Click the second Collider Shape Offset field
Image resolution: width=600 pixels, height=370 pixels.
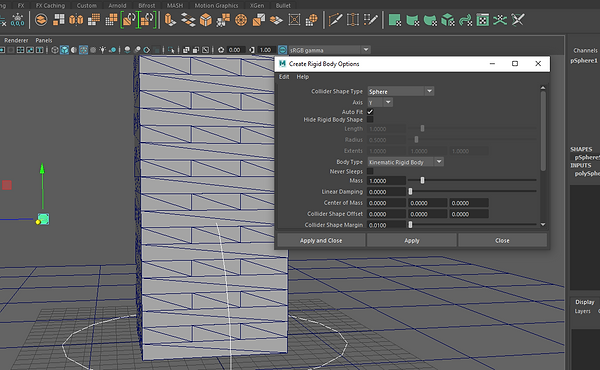[x=428, y=214]
